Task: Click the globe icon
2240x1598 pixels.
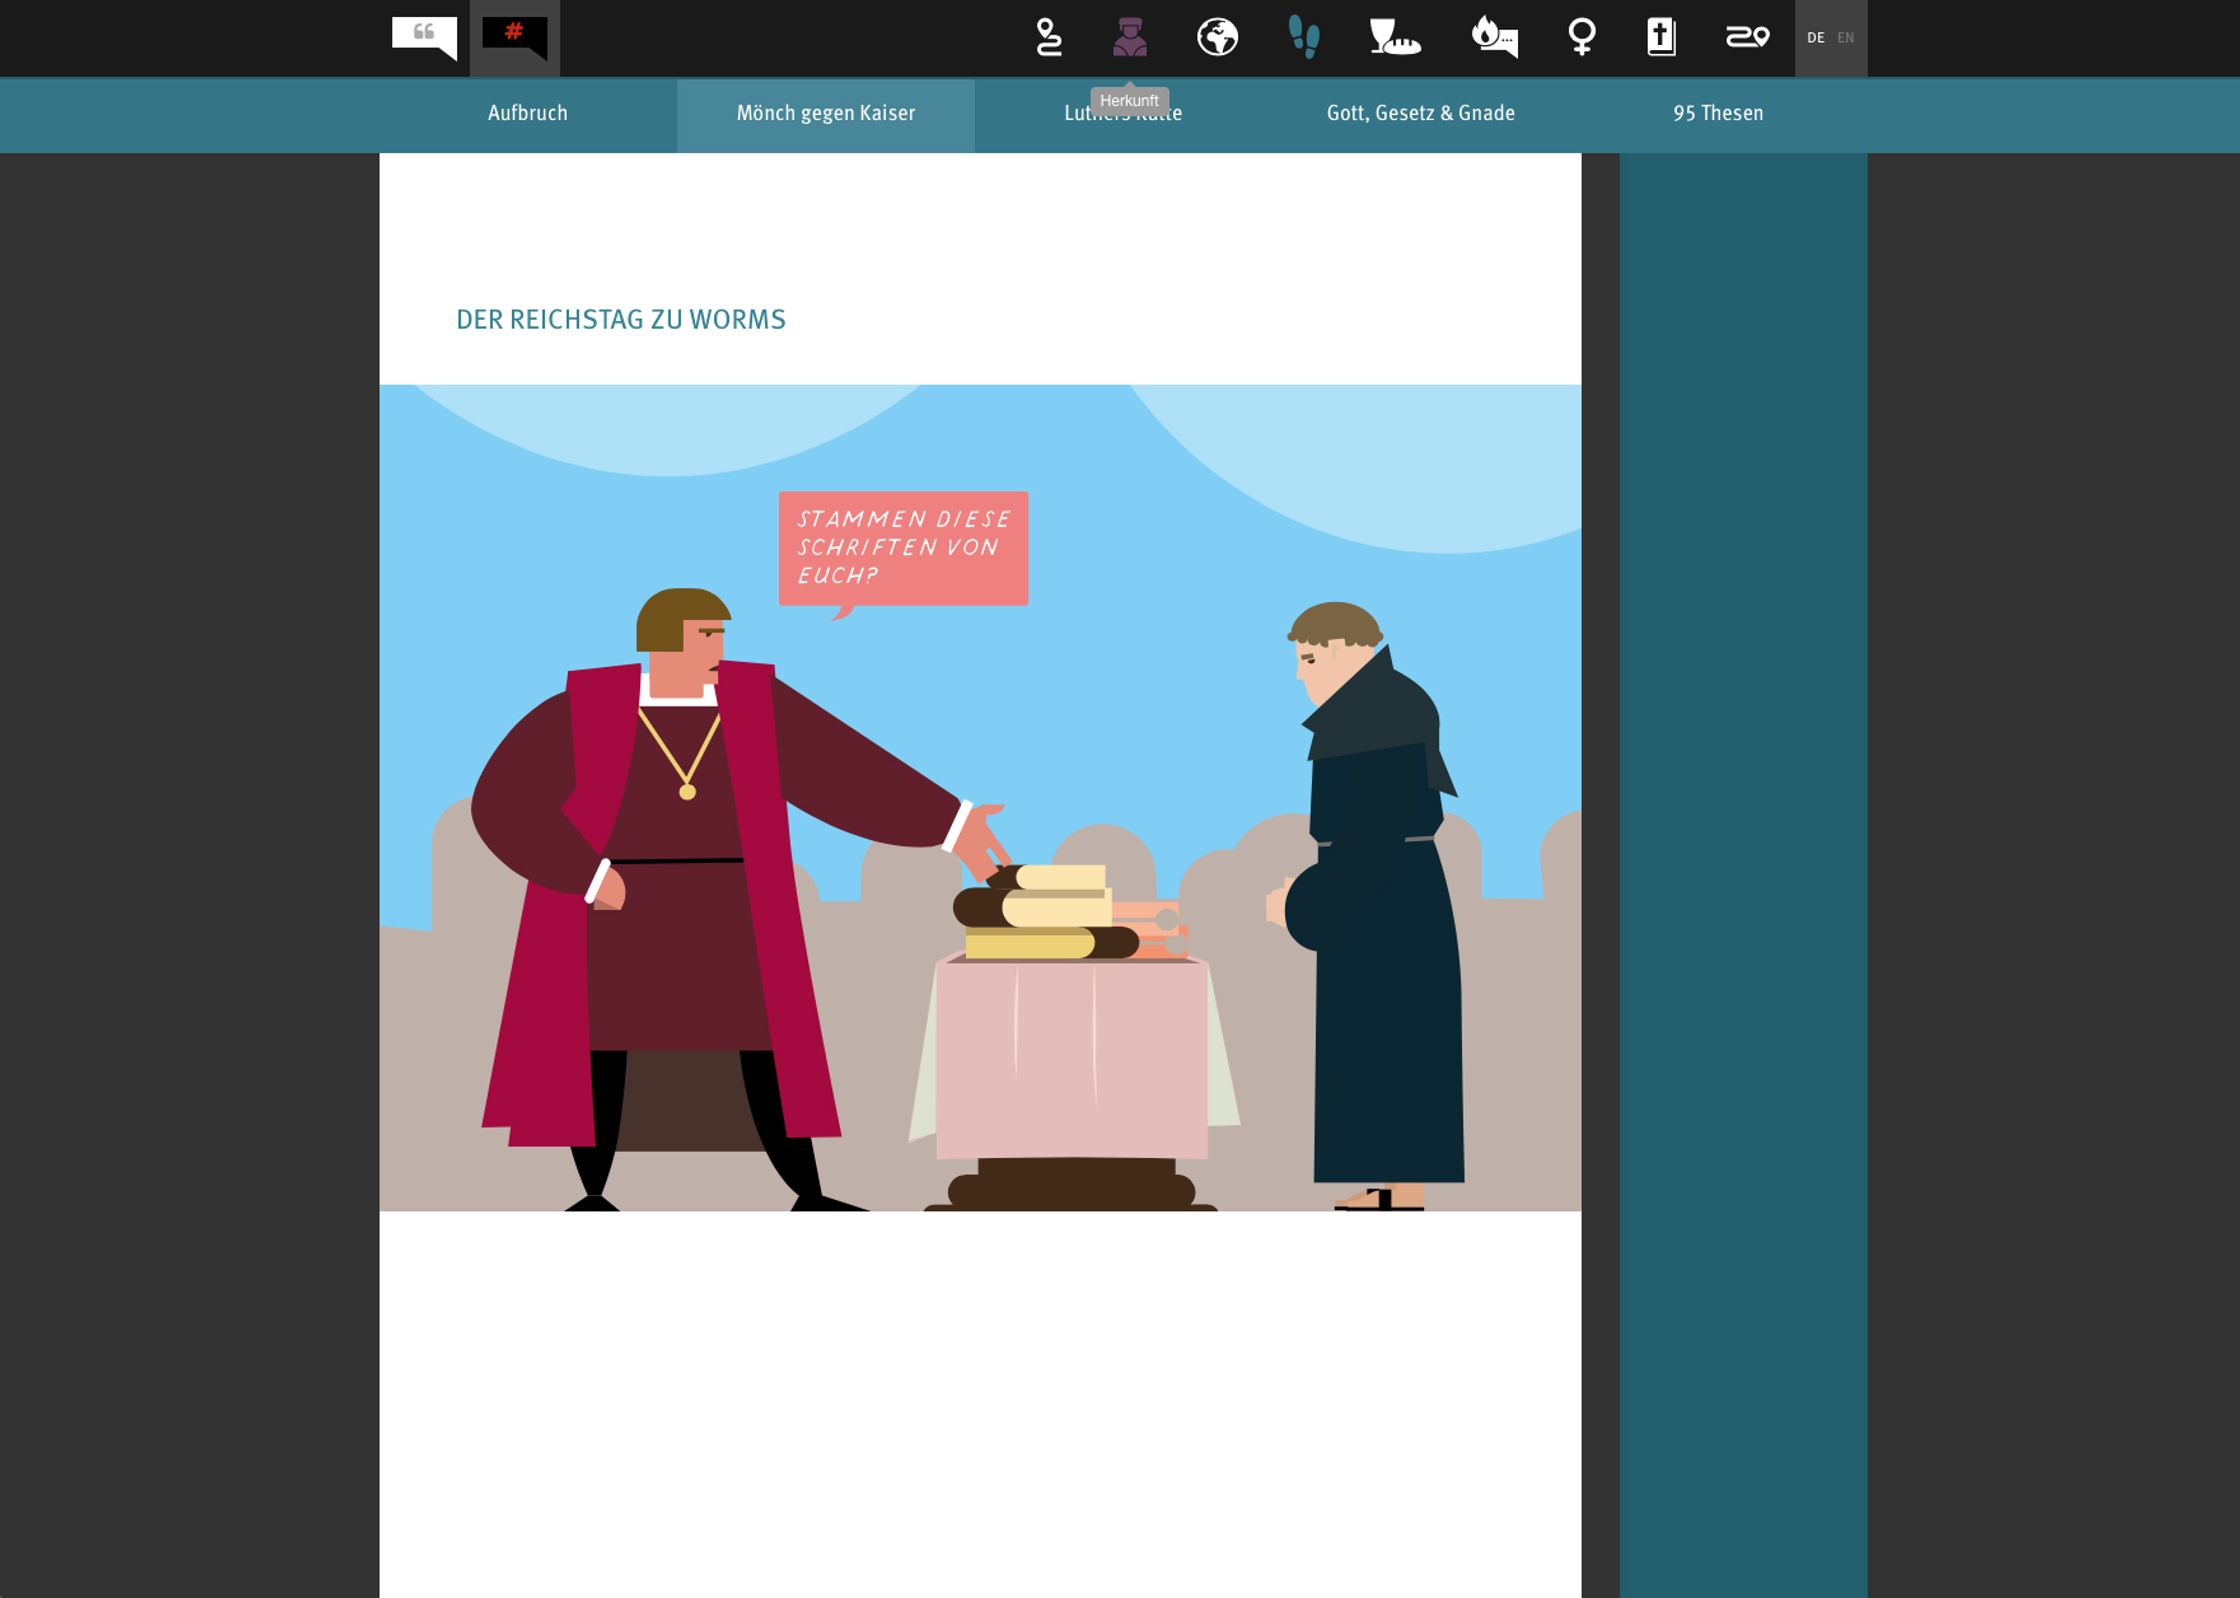Action: click(1217, 37)
